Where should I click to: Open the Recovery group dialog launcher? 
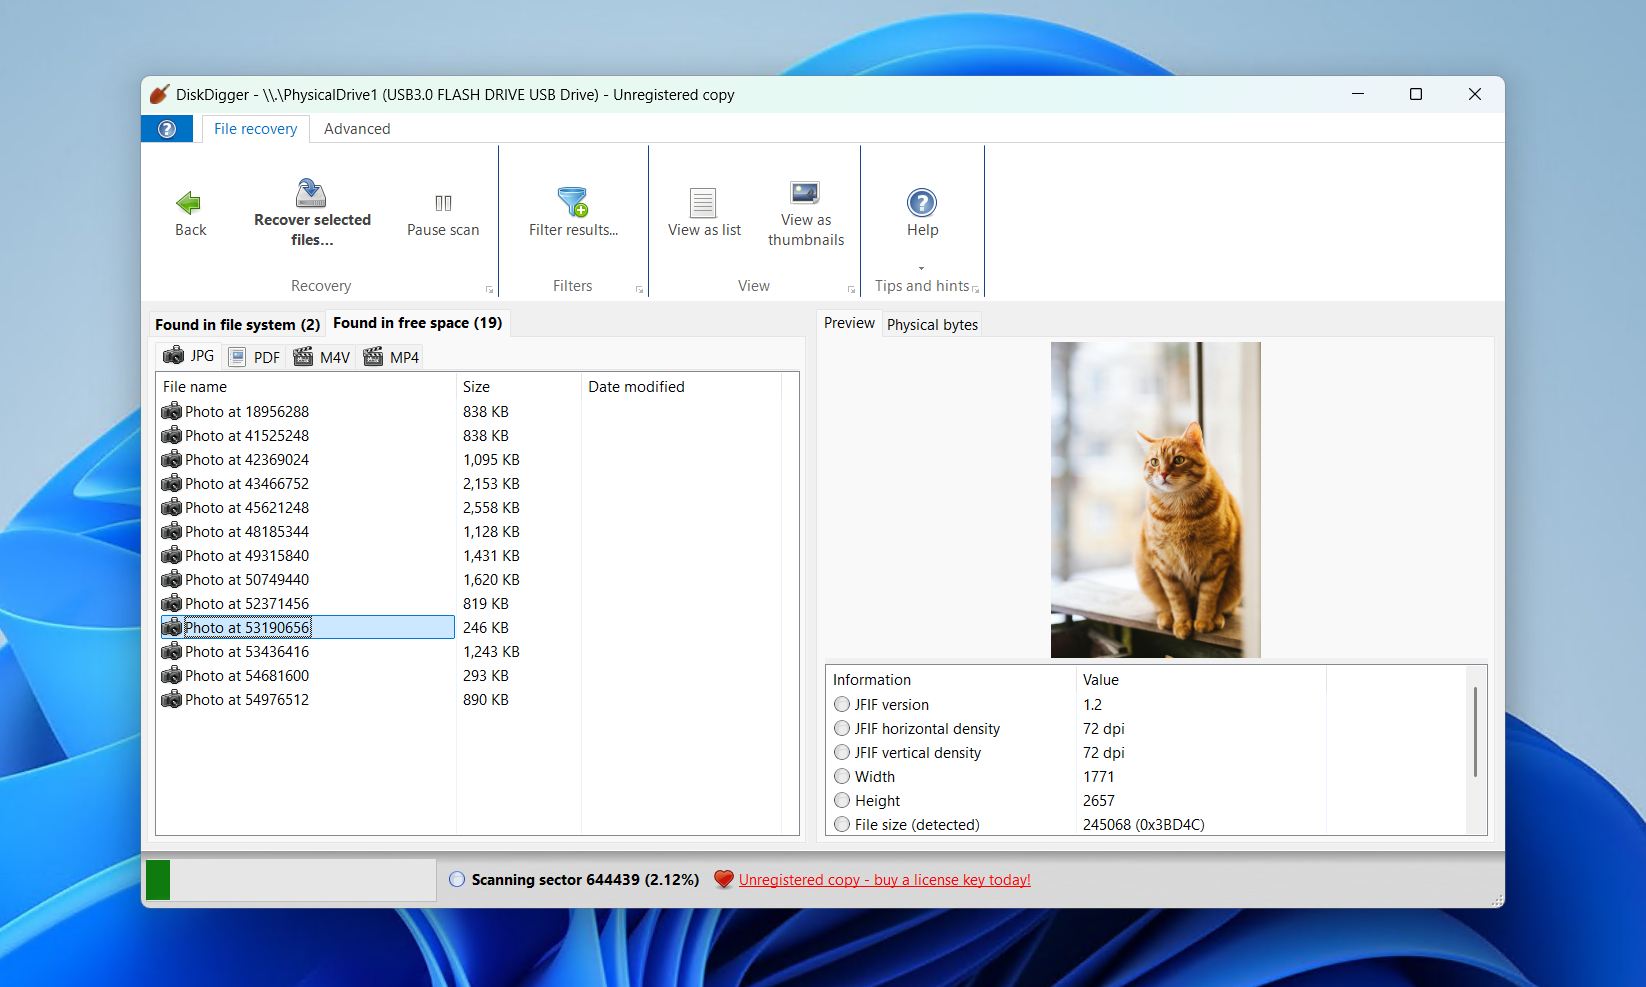point(489,288)
